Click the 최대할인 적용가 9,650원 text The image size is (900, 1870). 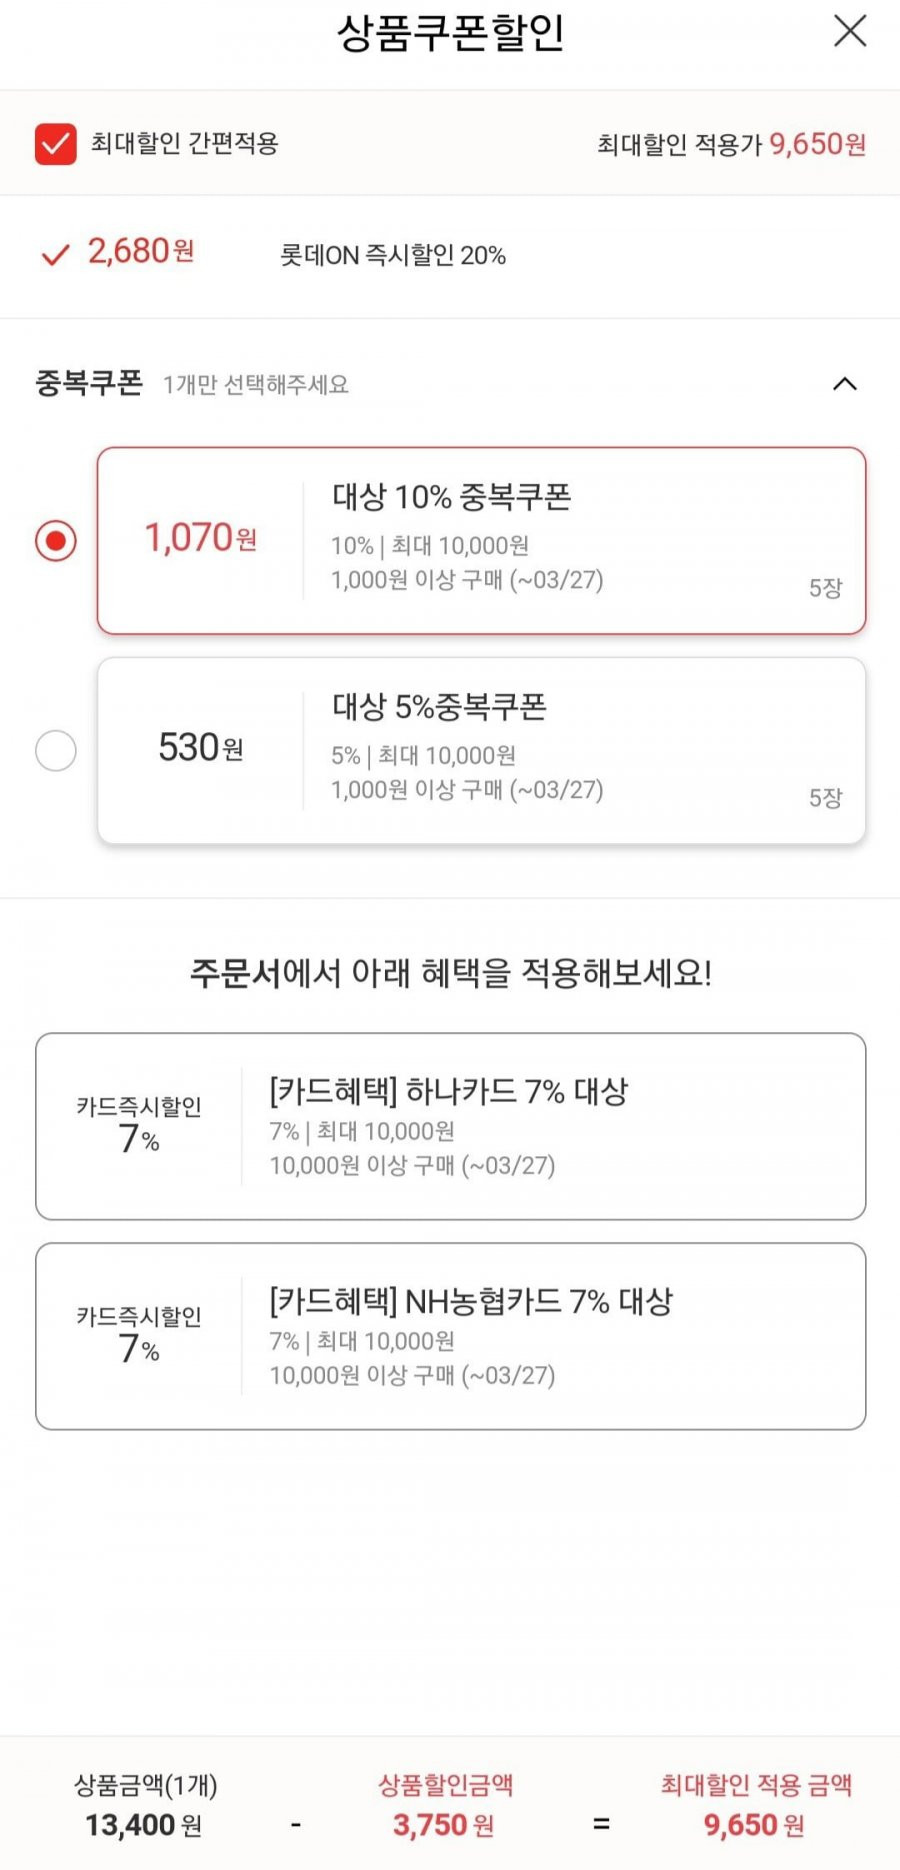pyautogui.click(x=731, y=144)
